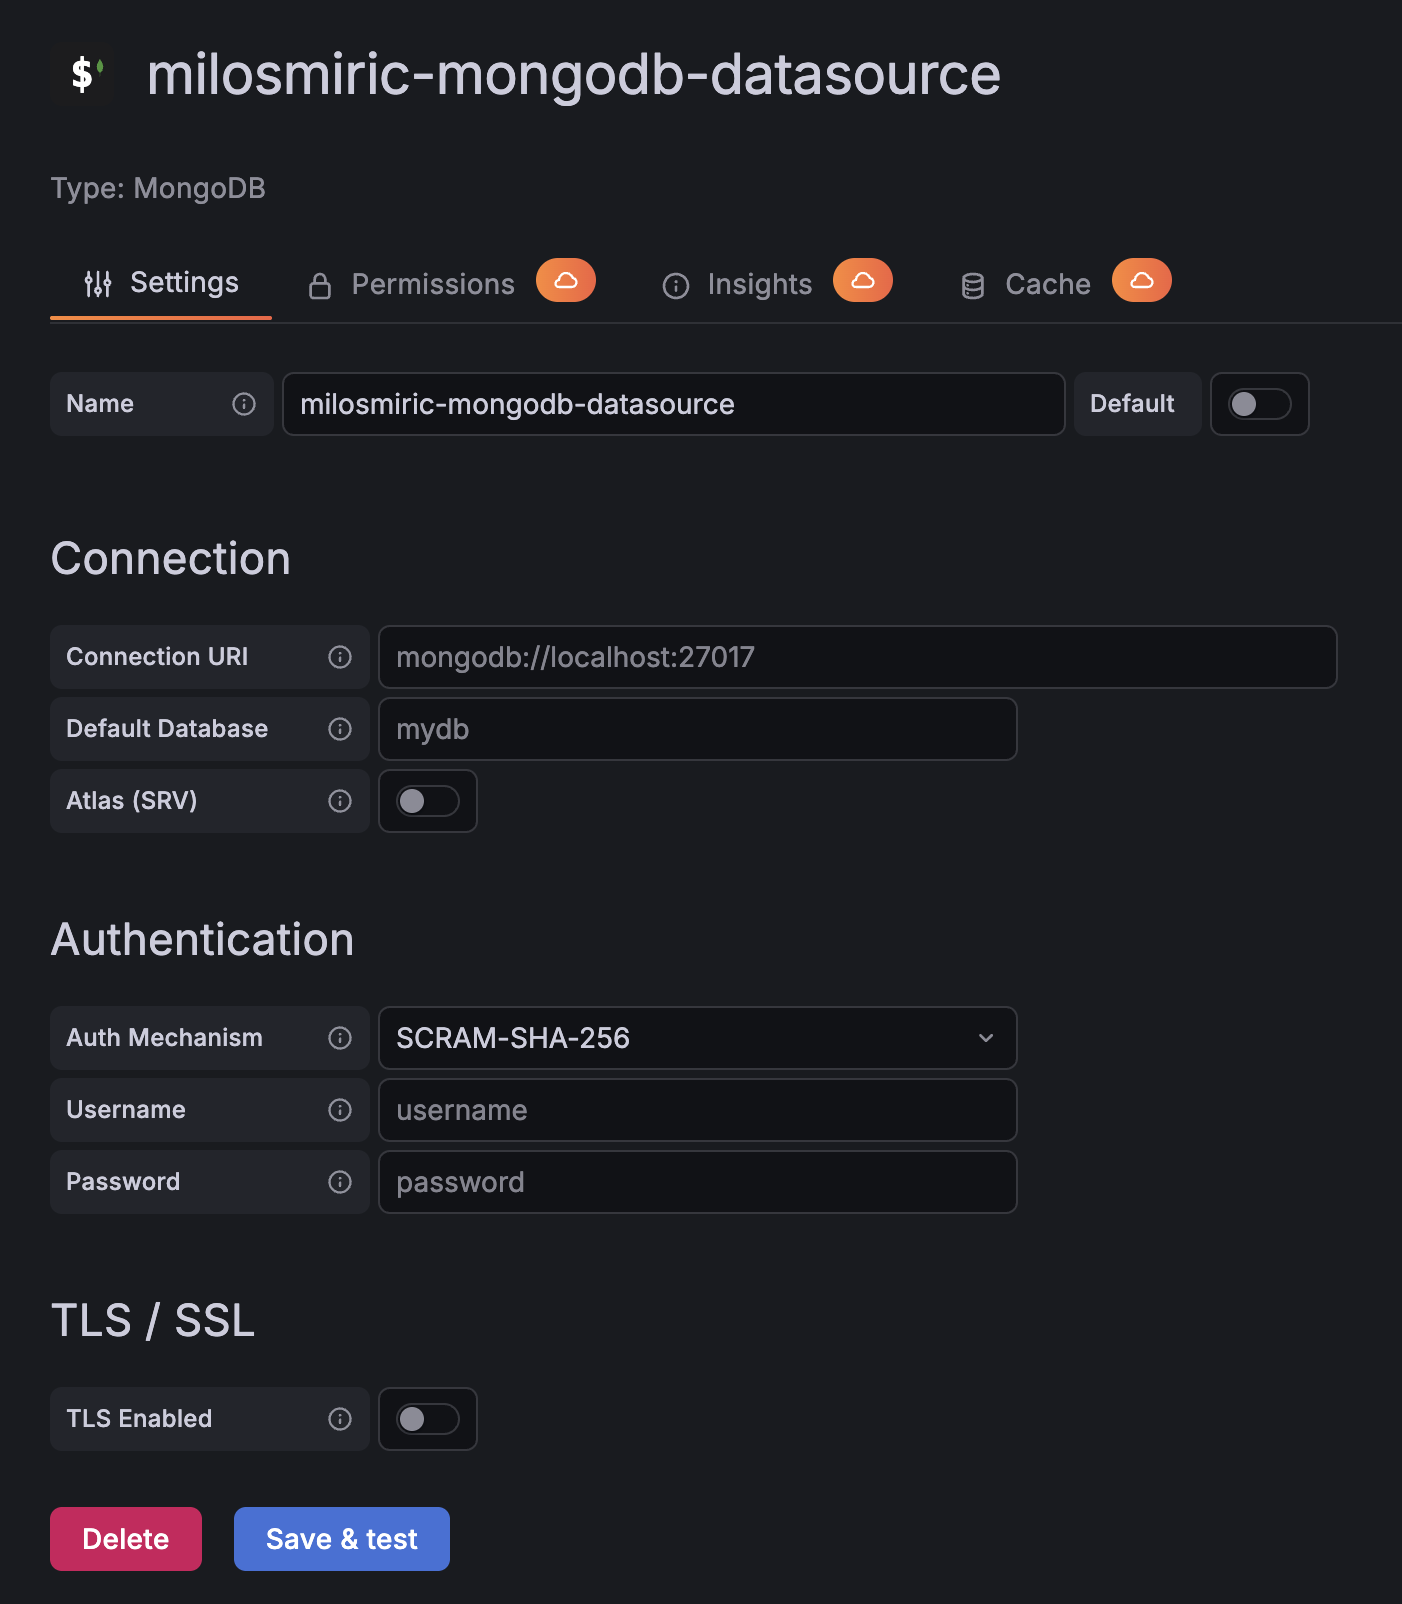
Task: Click the Settings sliders icon
Action: [98, 284]
